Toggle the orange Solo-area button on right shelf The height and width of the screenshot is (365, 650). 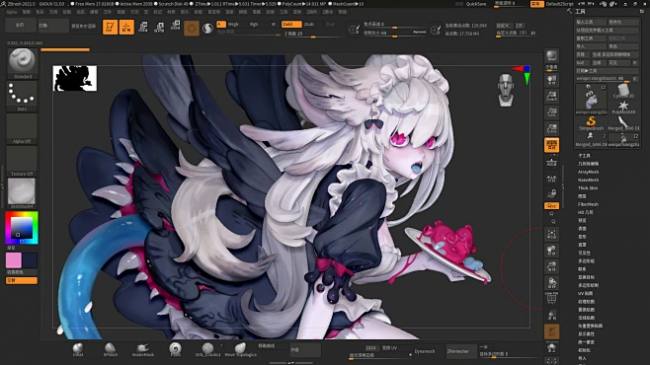(551, 332)
